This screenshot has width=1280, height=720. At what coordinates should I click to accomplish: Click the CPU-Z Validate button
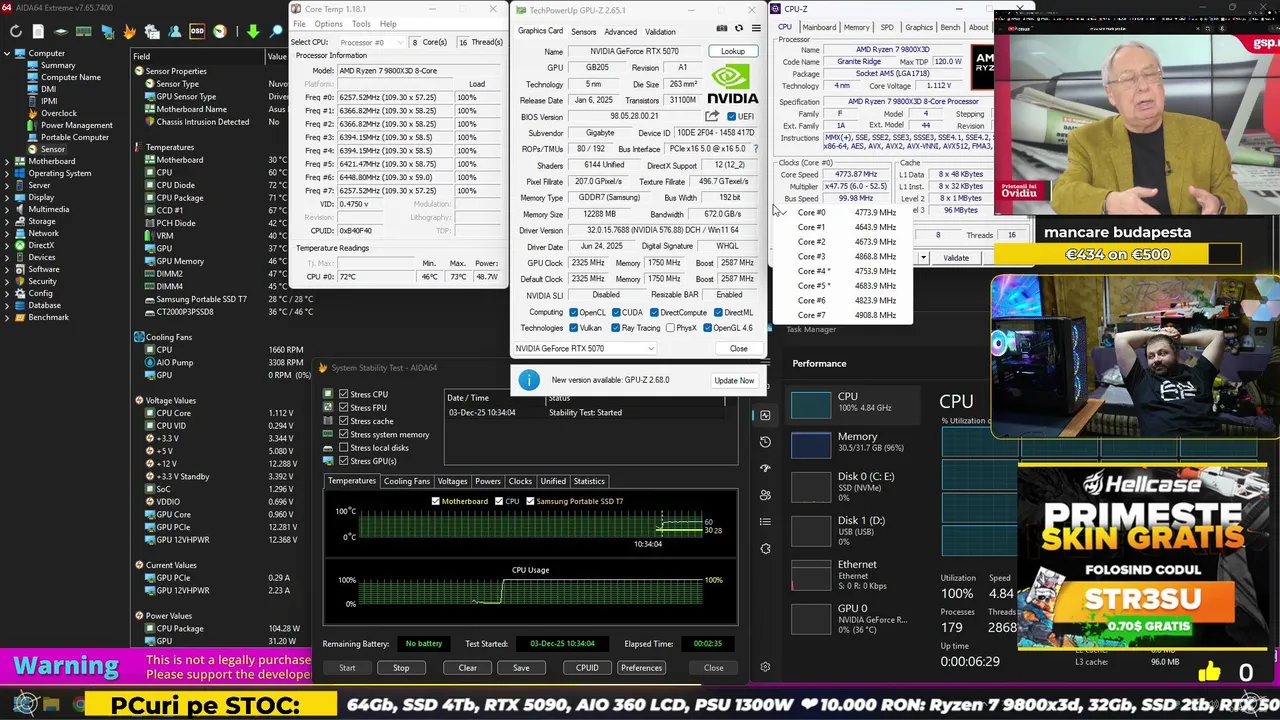click(956, 258)
